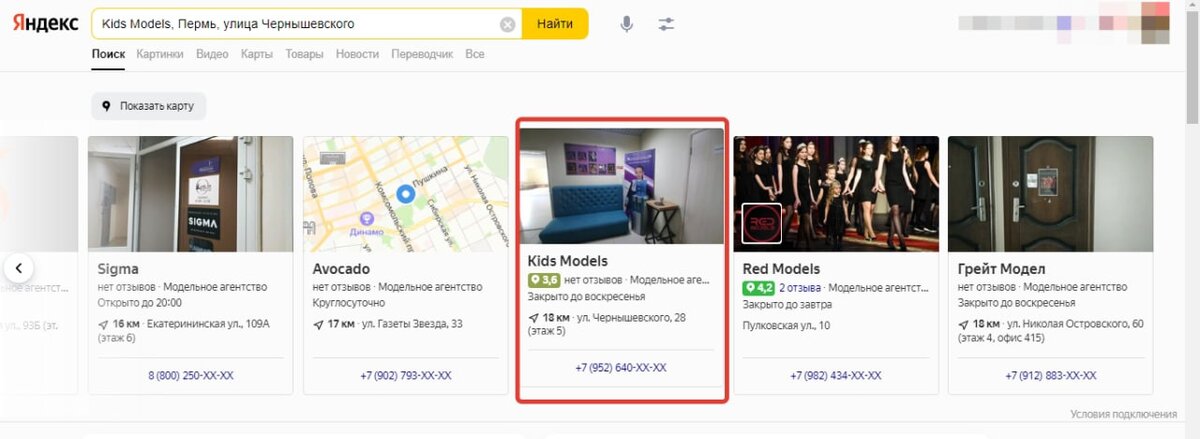Click the yellow Найти search button
The width and height of the screenshot is (1200, 439).
pyautogui.click(x=555, y=24)
